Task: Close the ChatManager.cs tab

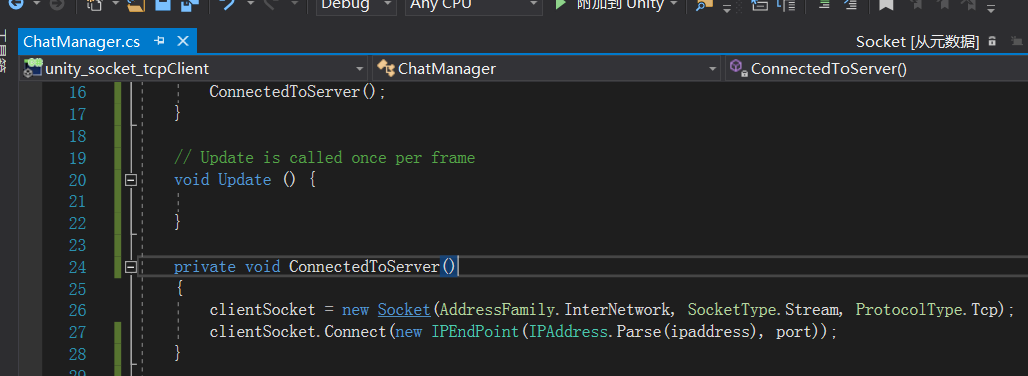Action: coord(183,41)
